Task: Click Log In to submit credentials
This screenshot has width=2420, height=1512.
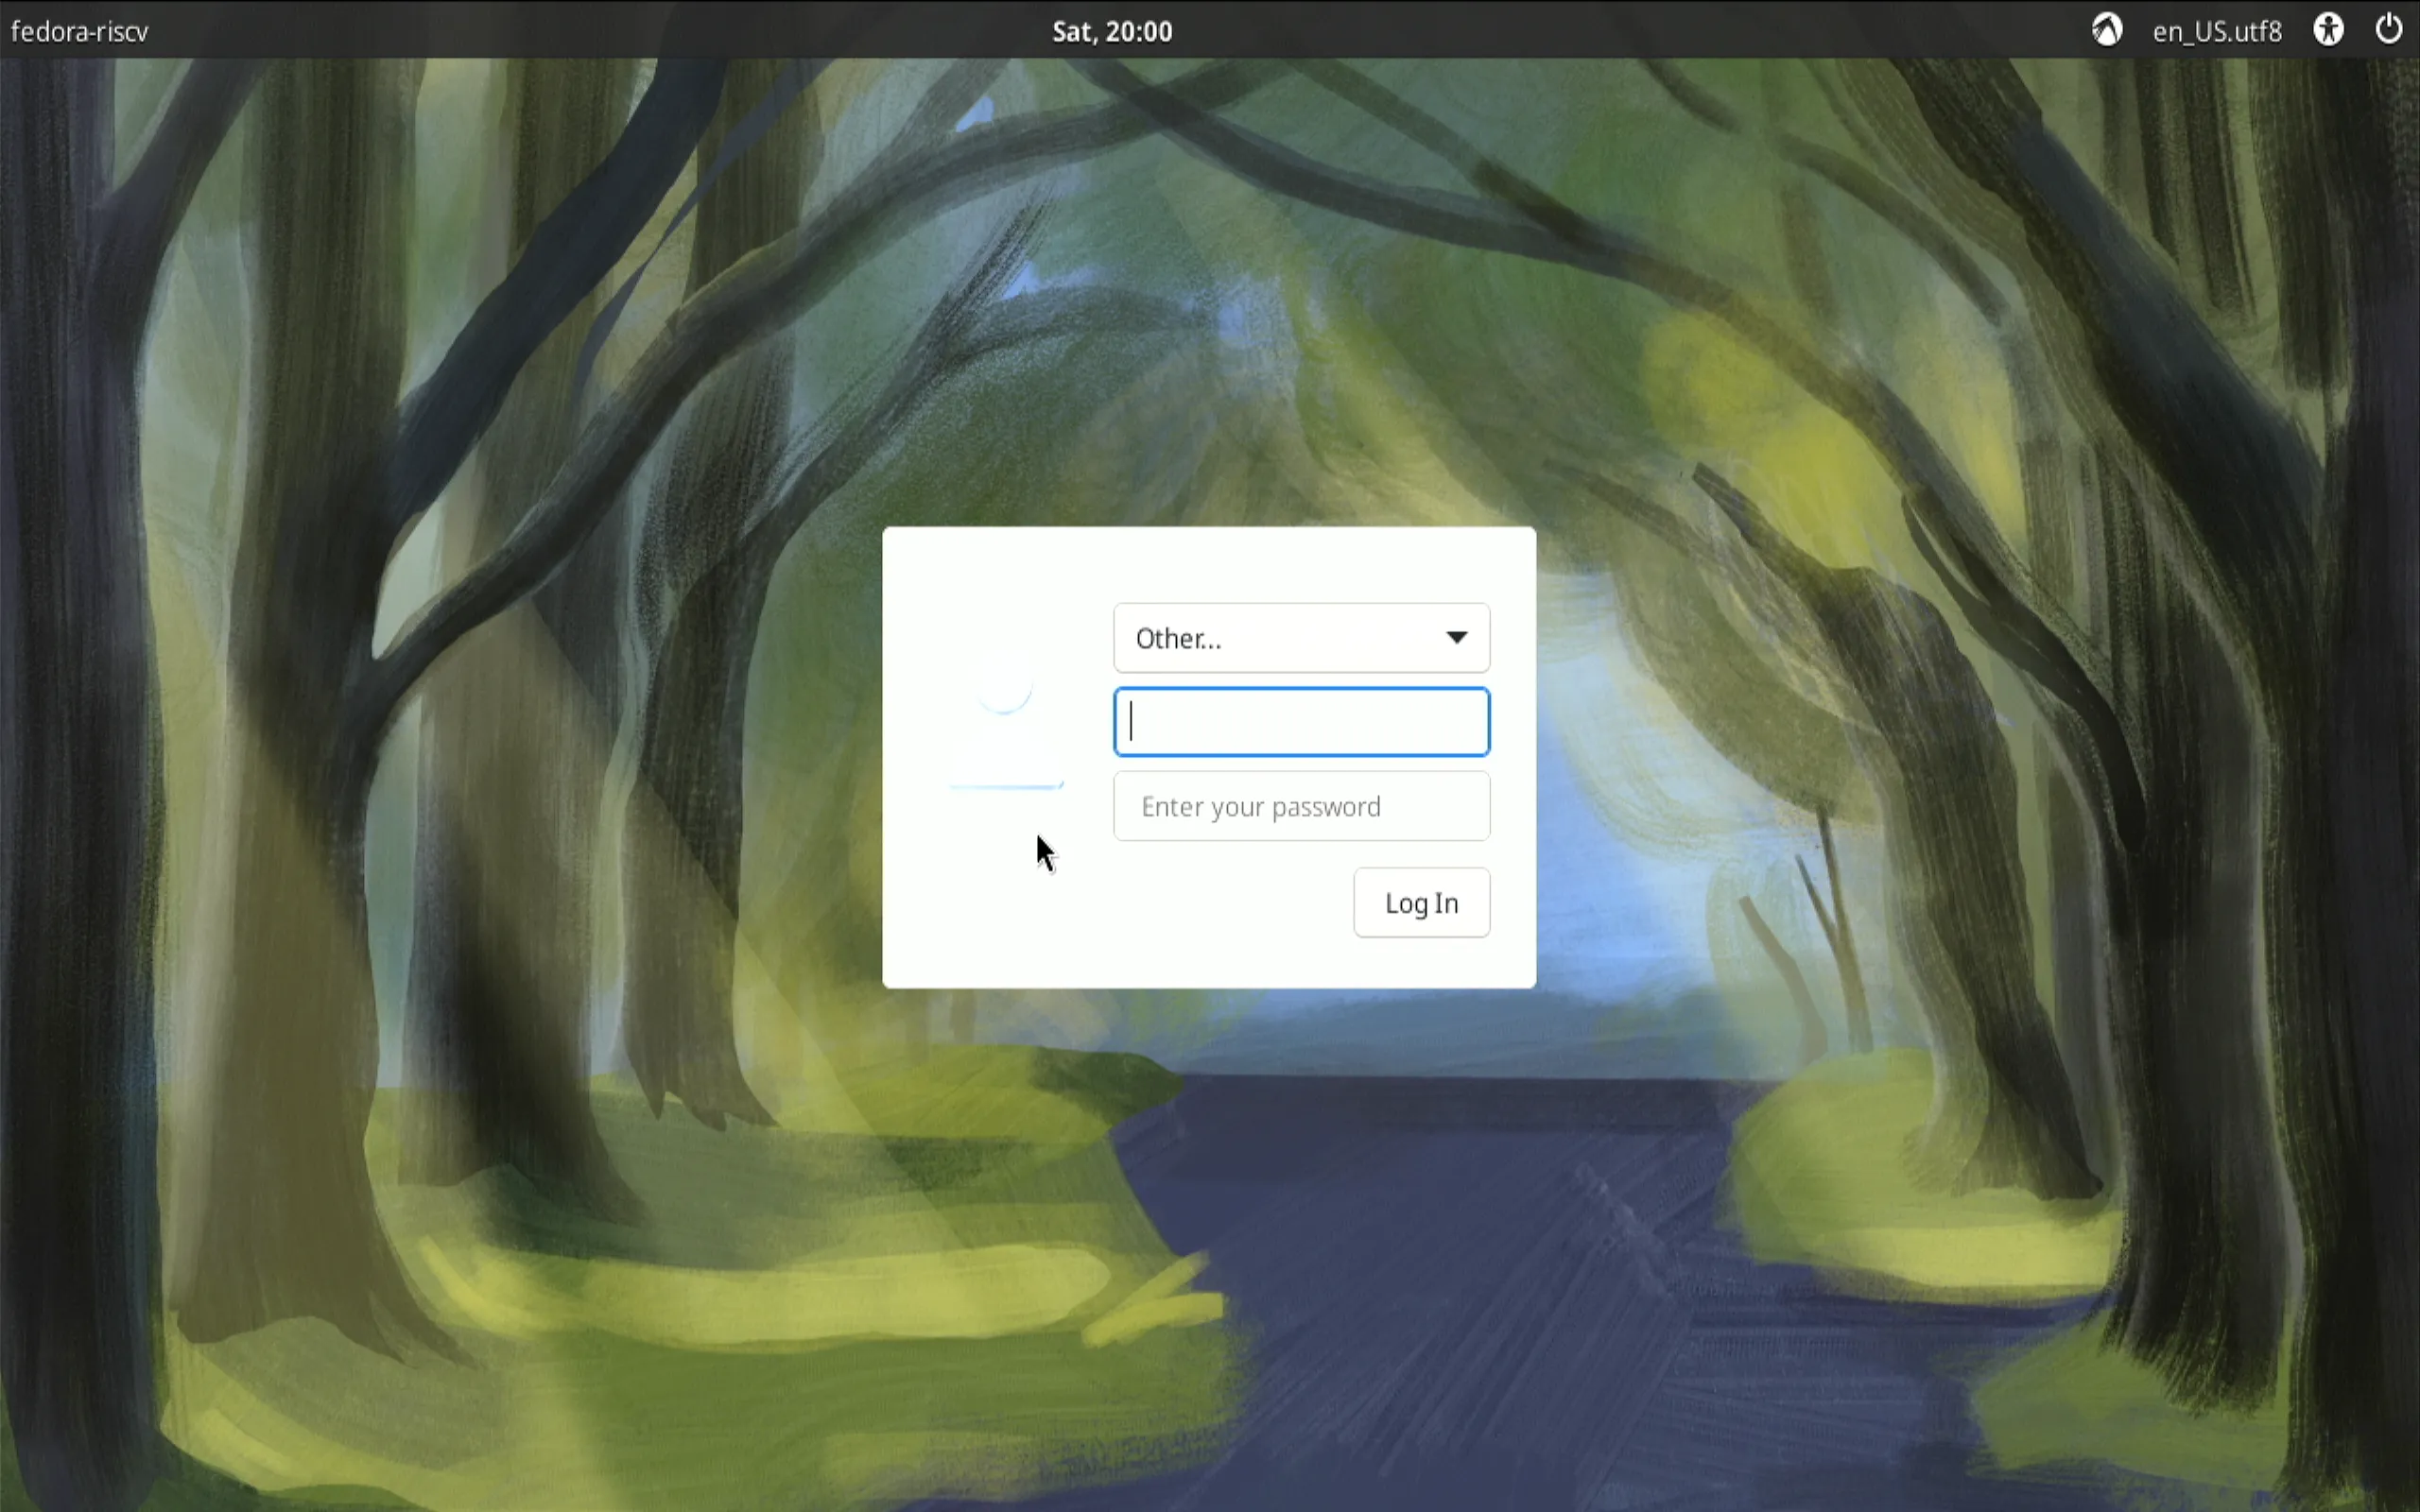Action: 1421,901
